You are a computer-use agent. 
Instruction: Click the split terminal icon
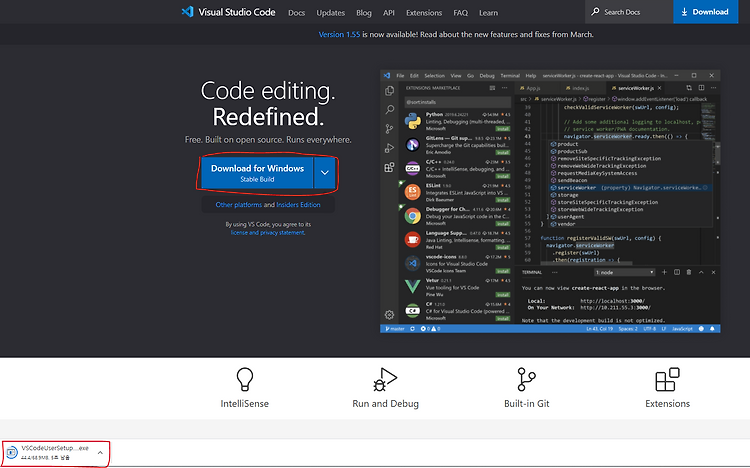(x=676, y=272)
